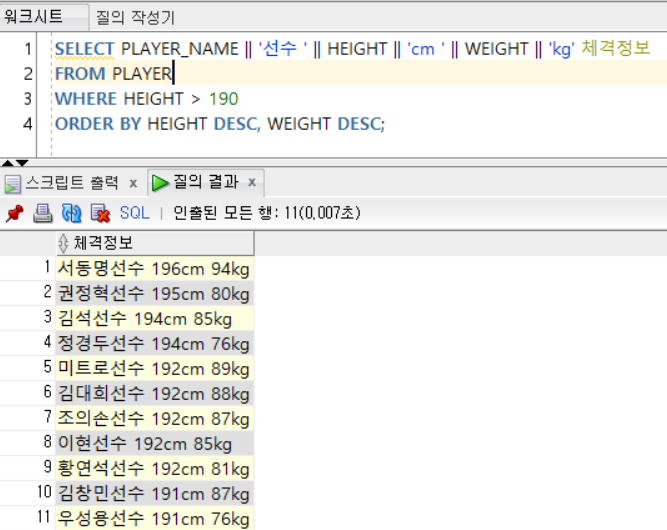Select cell 김석선수 194cm 85kg
Image resolution: width=667 pixels, height=530 pixels.
155,319
